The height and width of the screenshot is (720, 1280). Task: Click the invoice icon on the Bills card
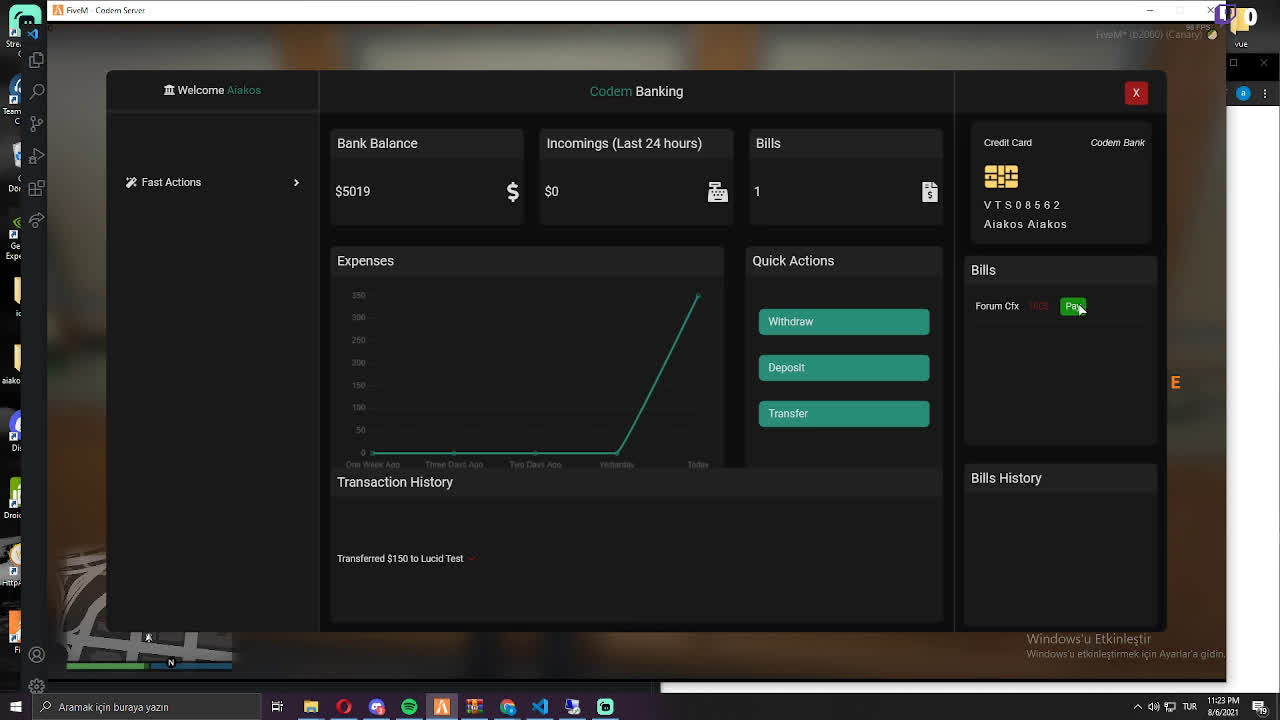[x=929, y=193]
